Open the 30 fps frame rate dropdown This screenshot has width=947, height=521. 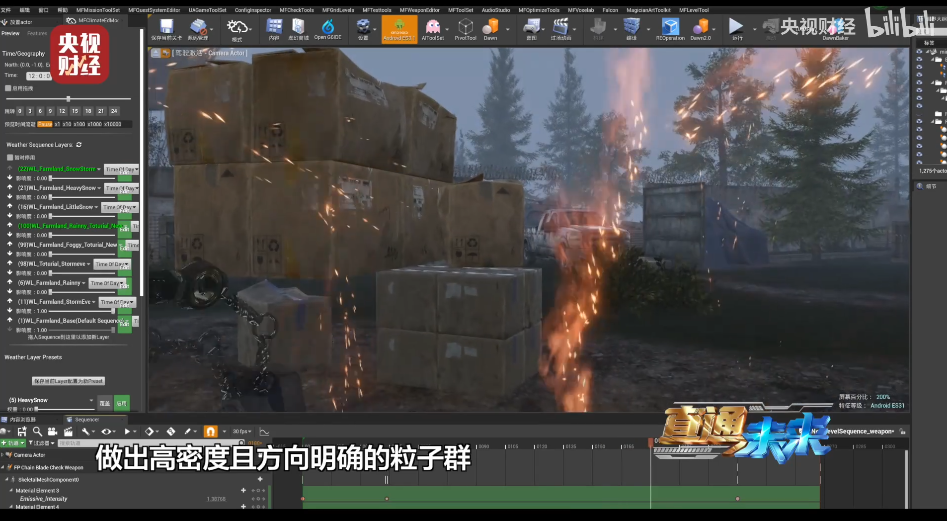pos(241,431)
